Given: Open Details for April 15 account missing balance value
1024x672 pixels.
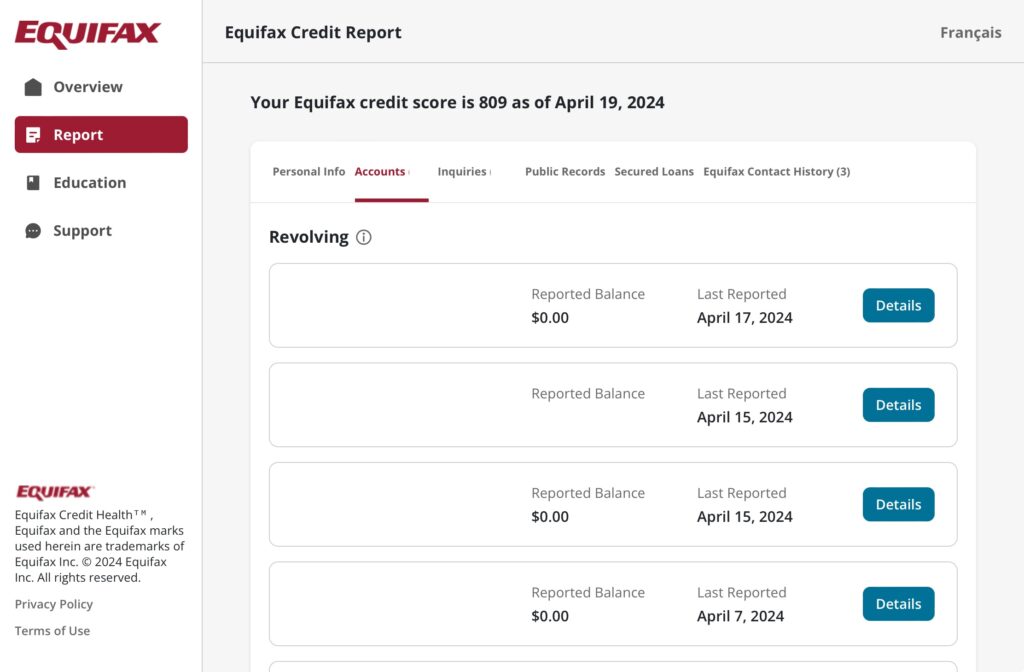Looking at the screenshot, I should pyautogui.click(x=898, y=405).
